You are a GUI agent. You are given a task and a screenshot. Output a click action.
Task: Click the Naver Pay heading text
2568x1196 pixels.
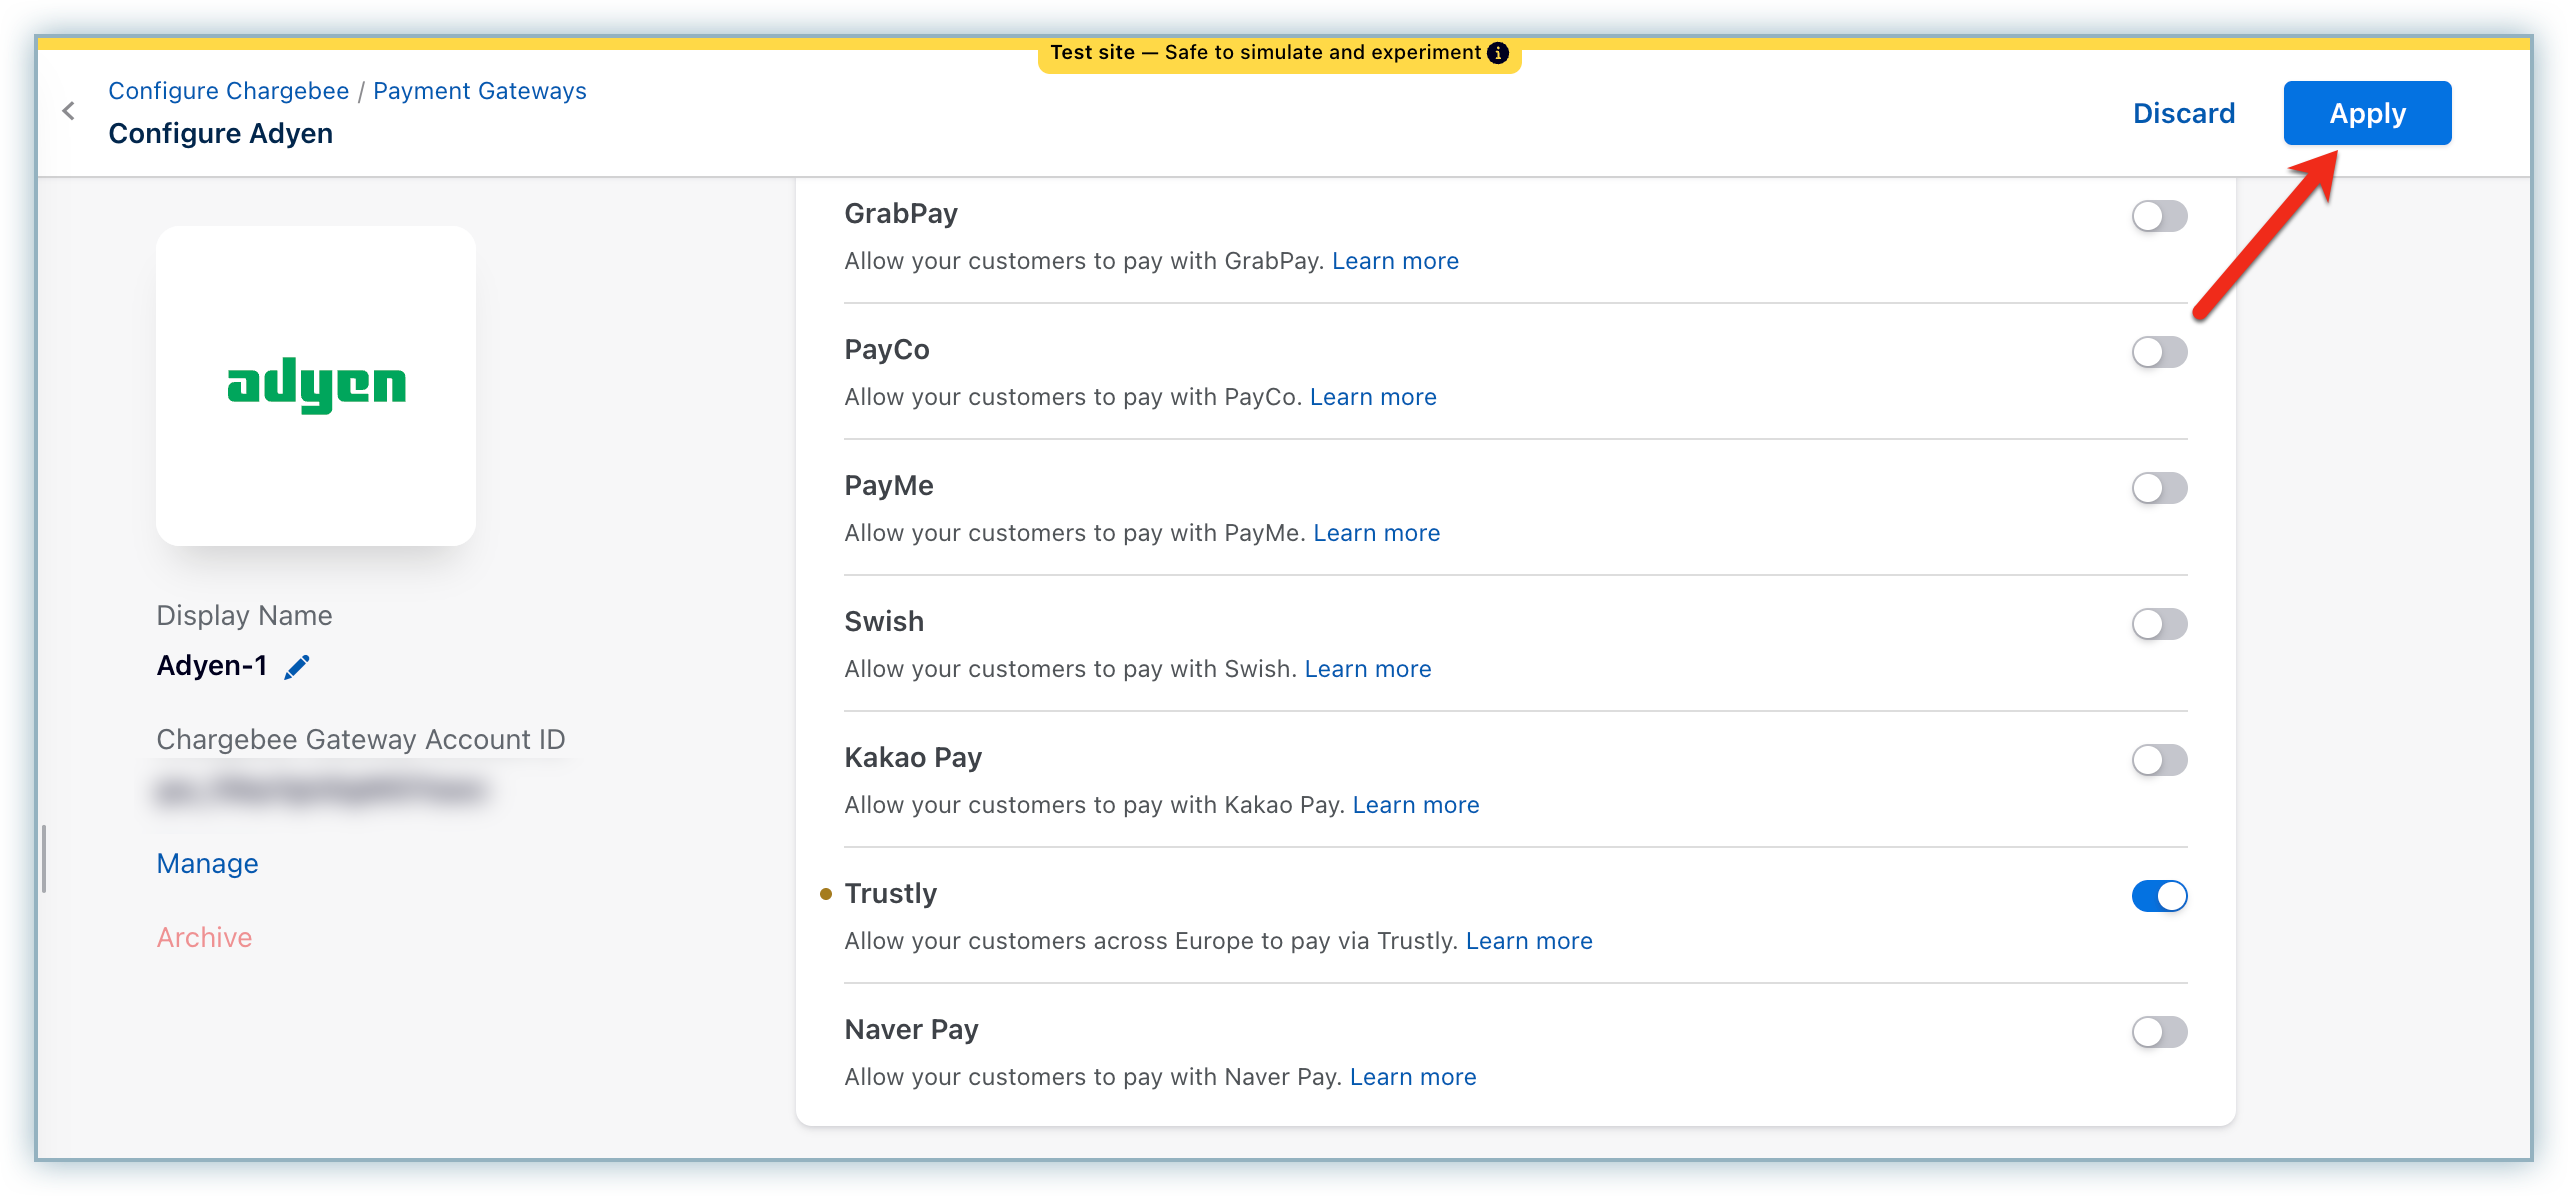pyautogui.click(x=911, y=1030)
